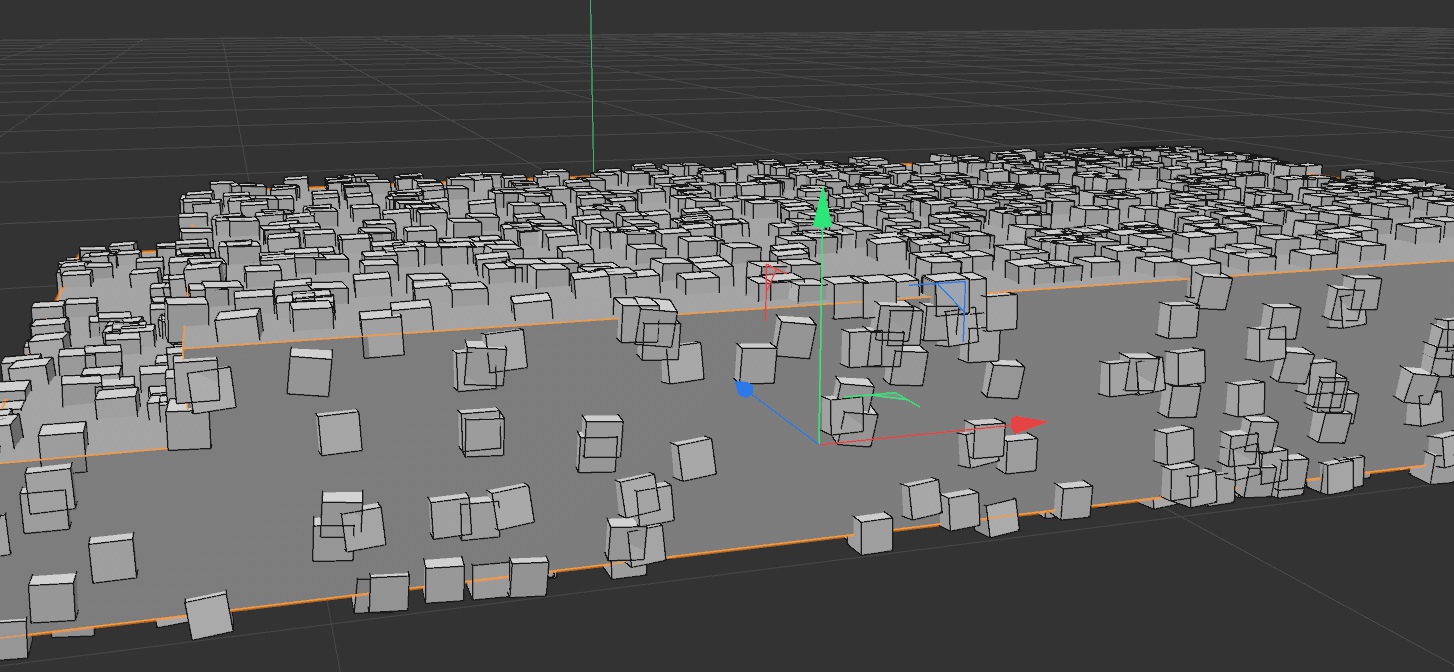The height and width of the screenshot is (672, 1454).
Task: Click the green Y-axis arrow head
Action: coord(823,209)
